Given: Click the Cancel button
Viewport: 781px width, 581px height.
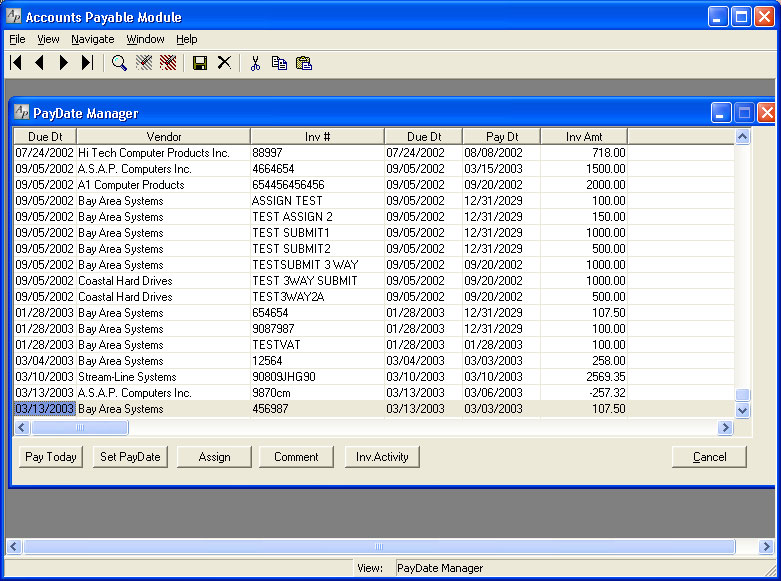Looking at the screenshot, I should tap(709, 457).
